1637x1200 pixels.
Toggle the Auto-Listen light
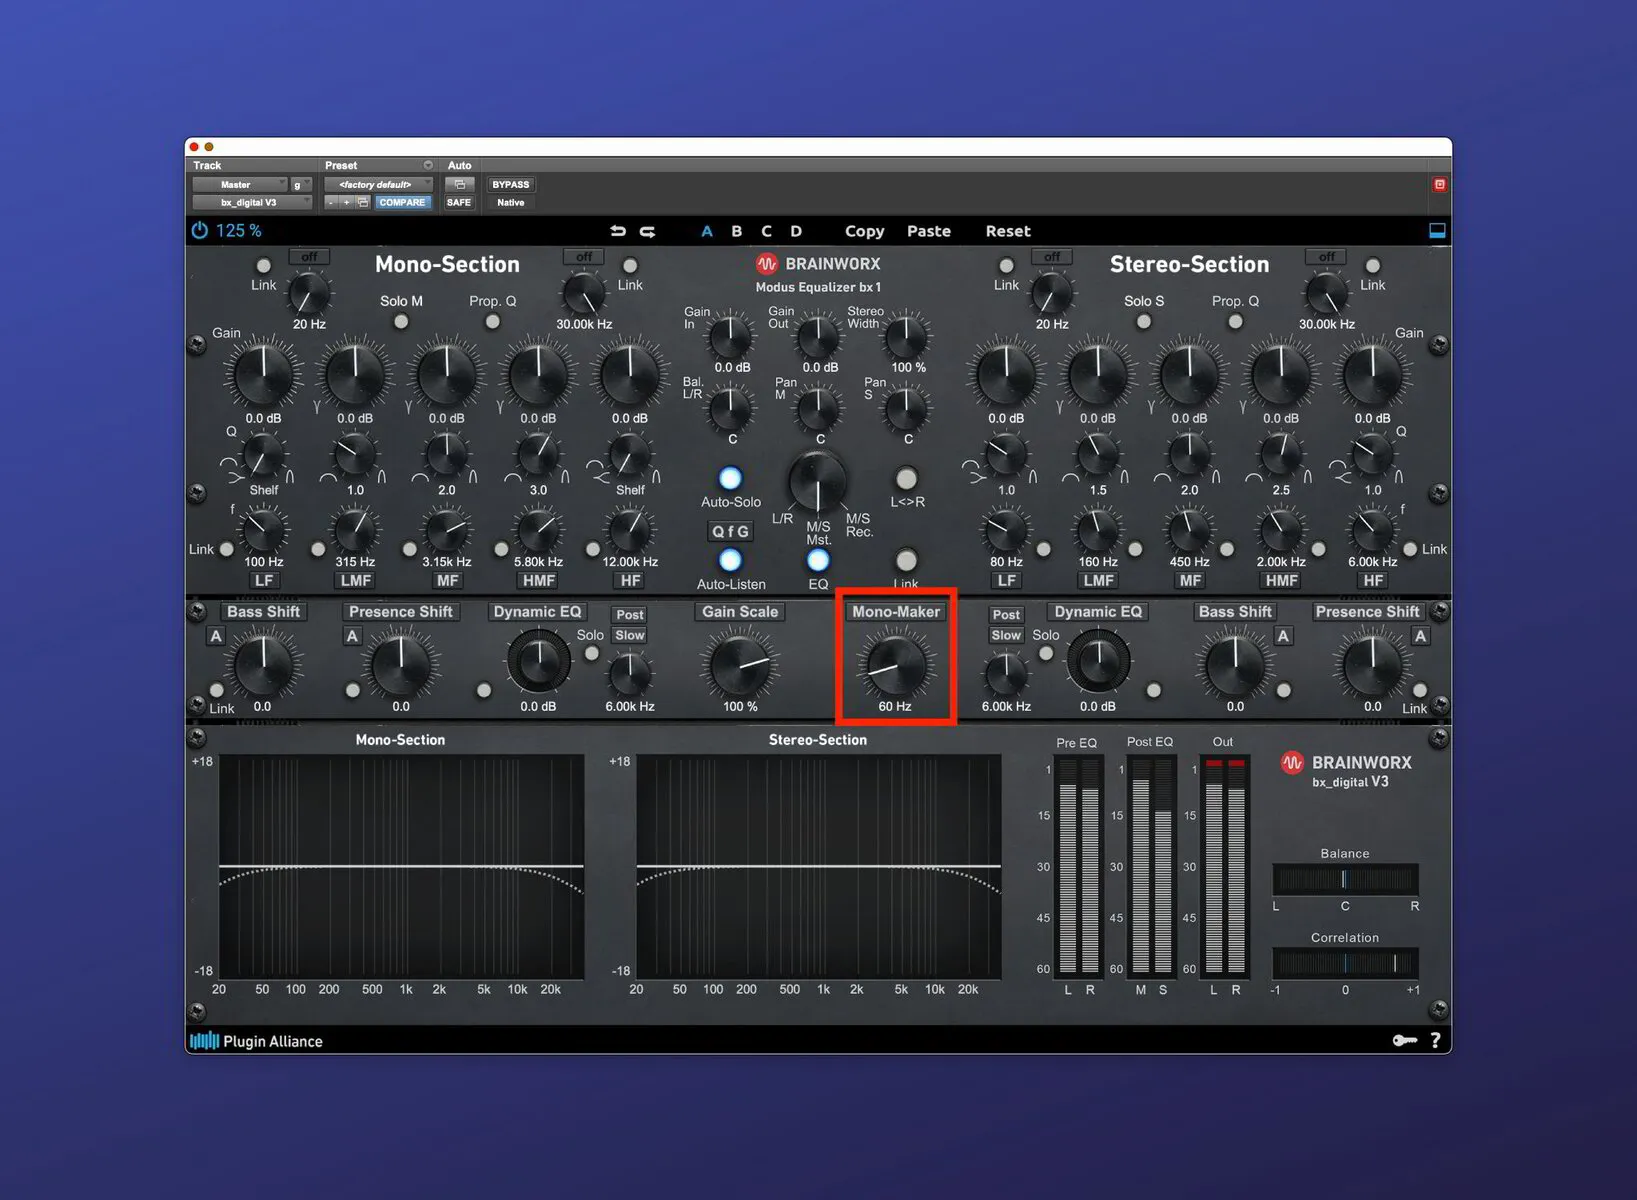(729, 561)
